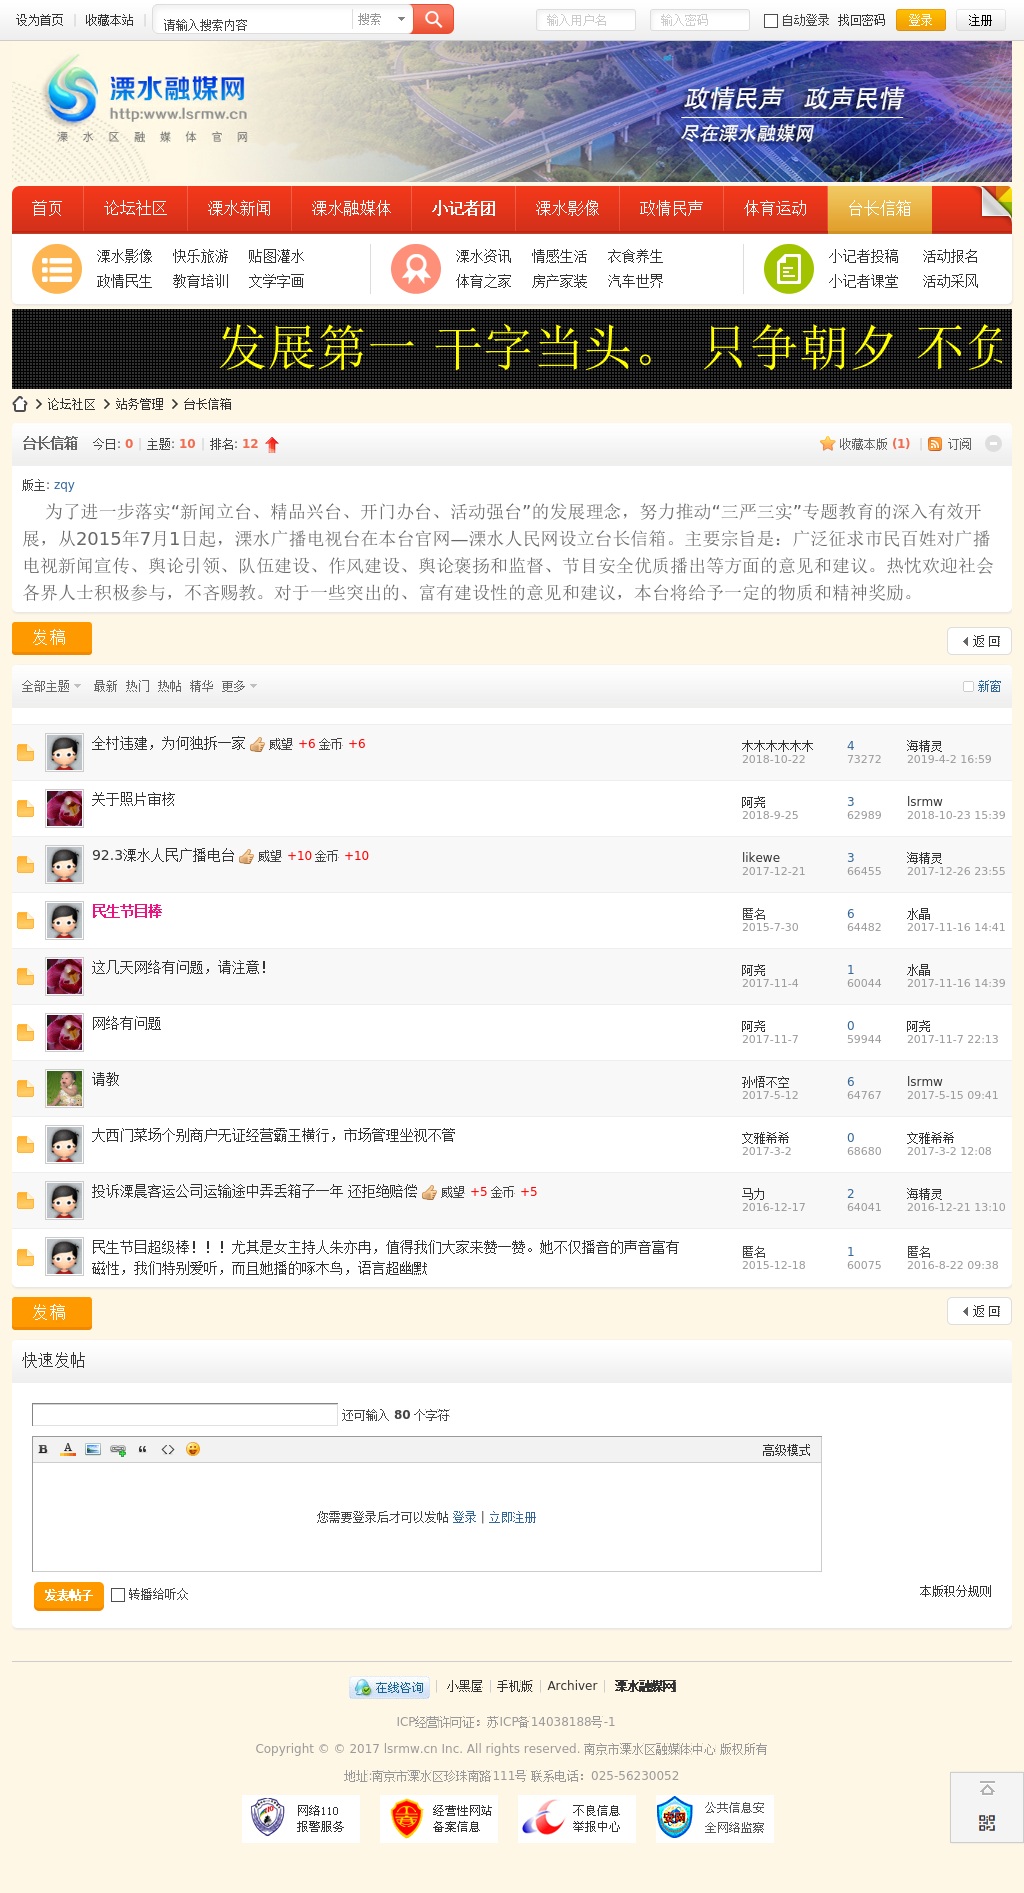
Task: Click the top 返回 button
Action: click(979, 641)
